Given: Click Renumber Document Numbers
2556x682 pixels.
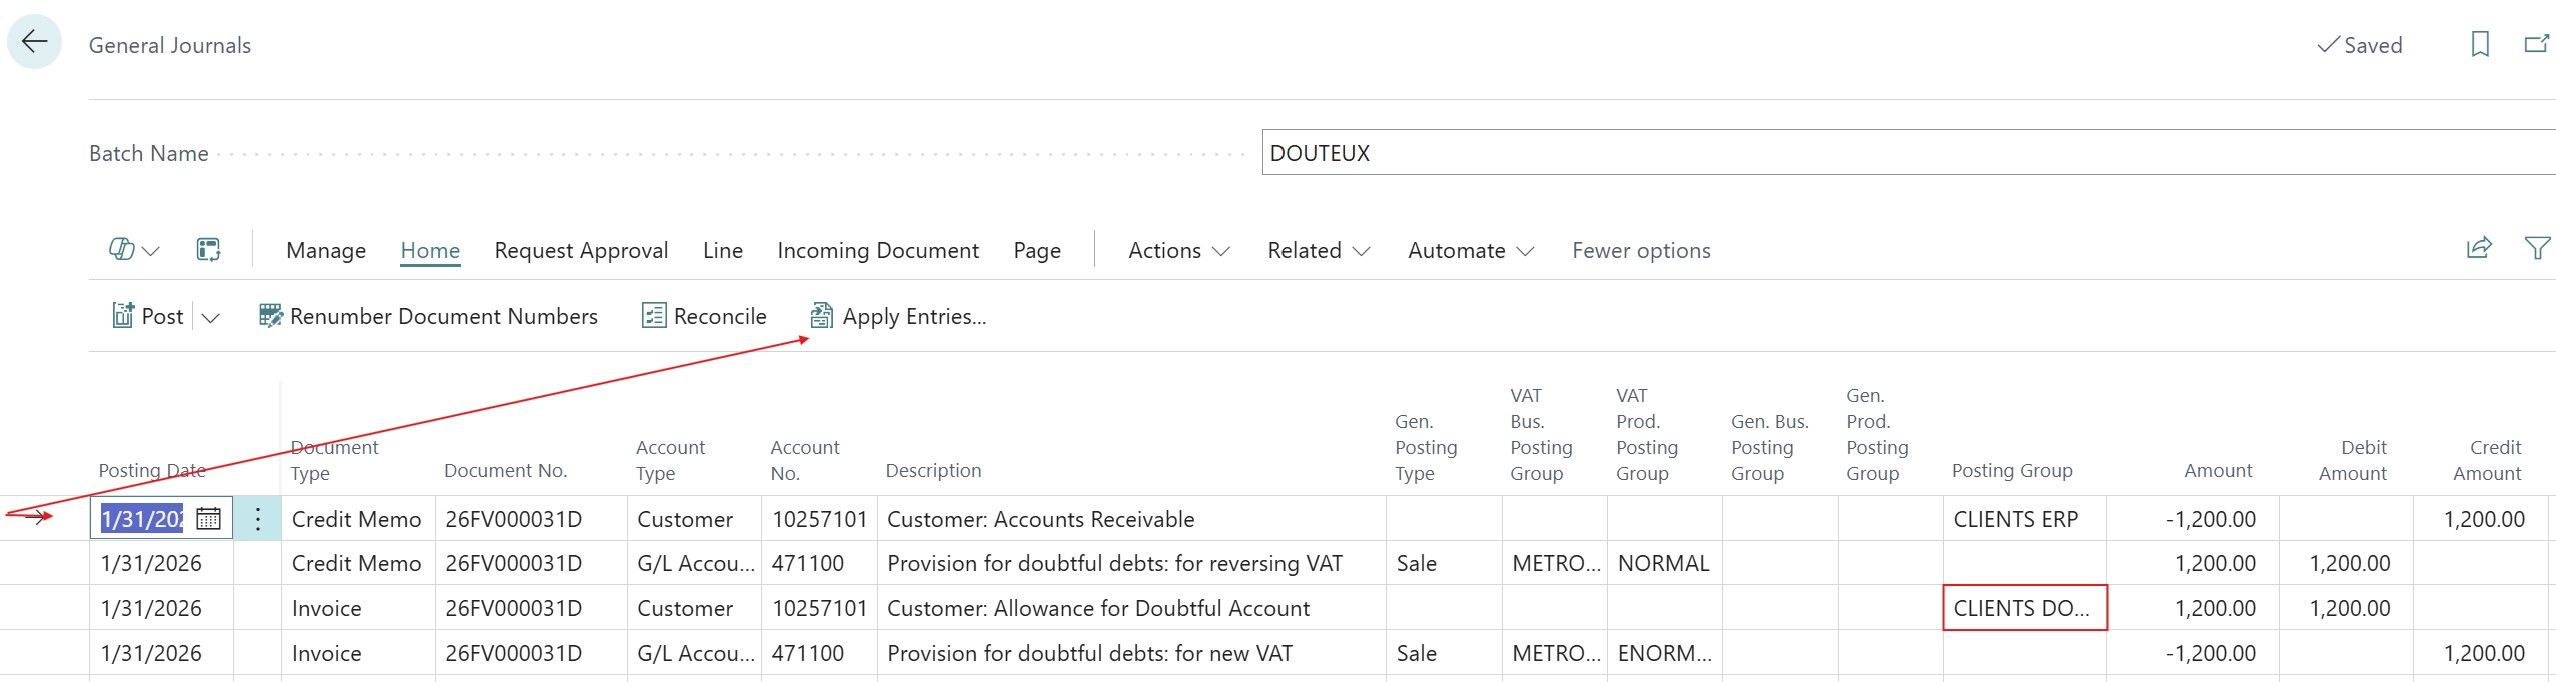Looking at the screenshot, I should click(428, 317).
